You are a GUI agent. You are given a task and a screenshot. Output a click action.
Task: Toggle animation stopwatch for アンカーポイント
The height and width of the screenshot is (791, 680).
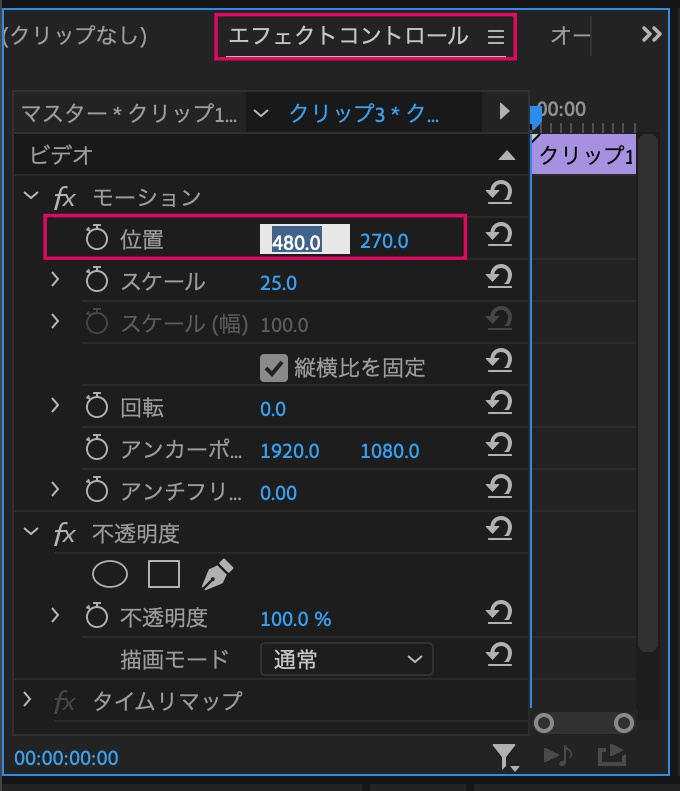(97, 447)
